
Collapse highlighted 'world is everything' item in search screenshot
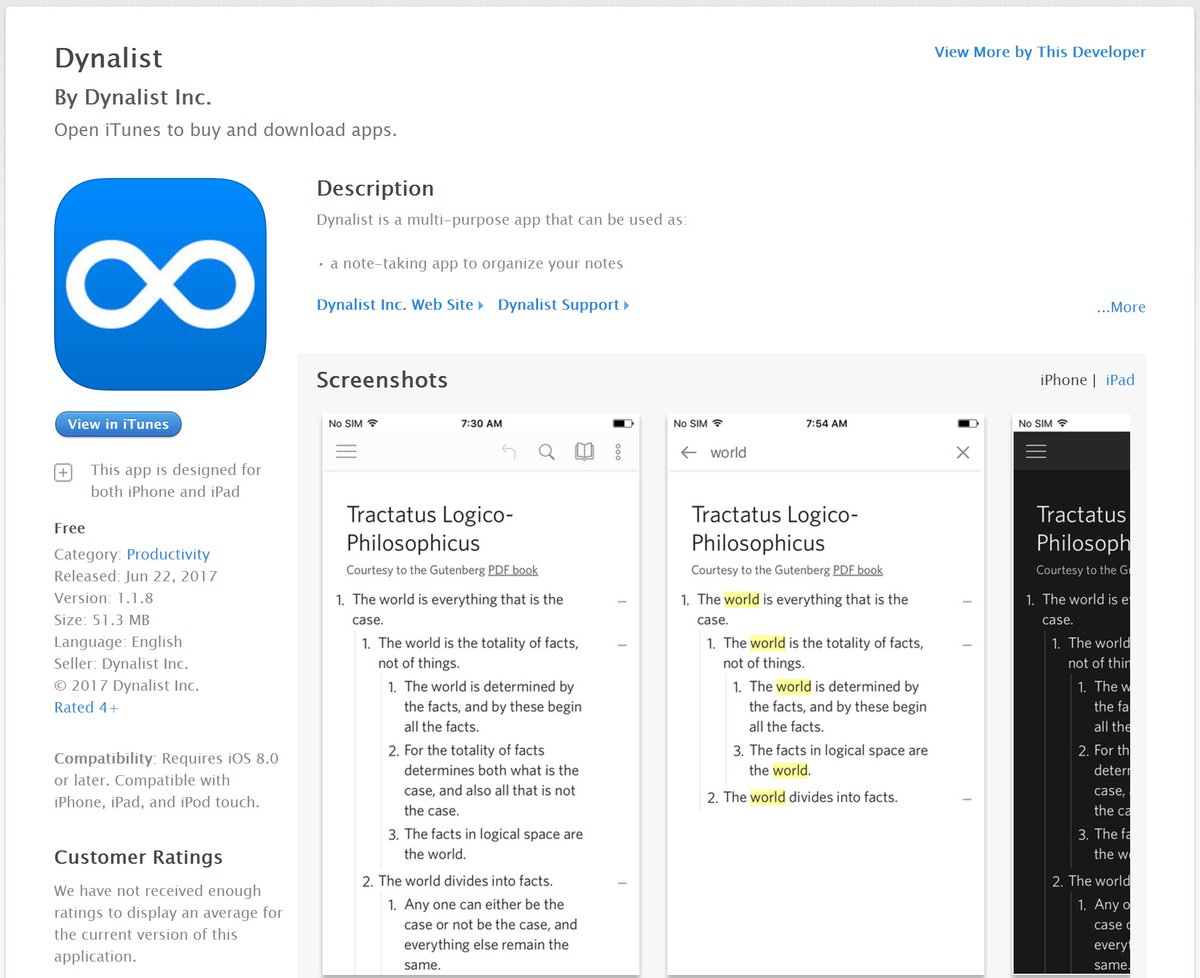967,601
